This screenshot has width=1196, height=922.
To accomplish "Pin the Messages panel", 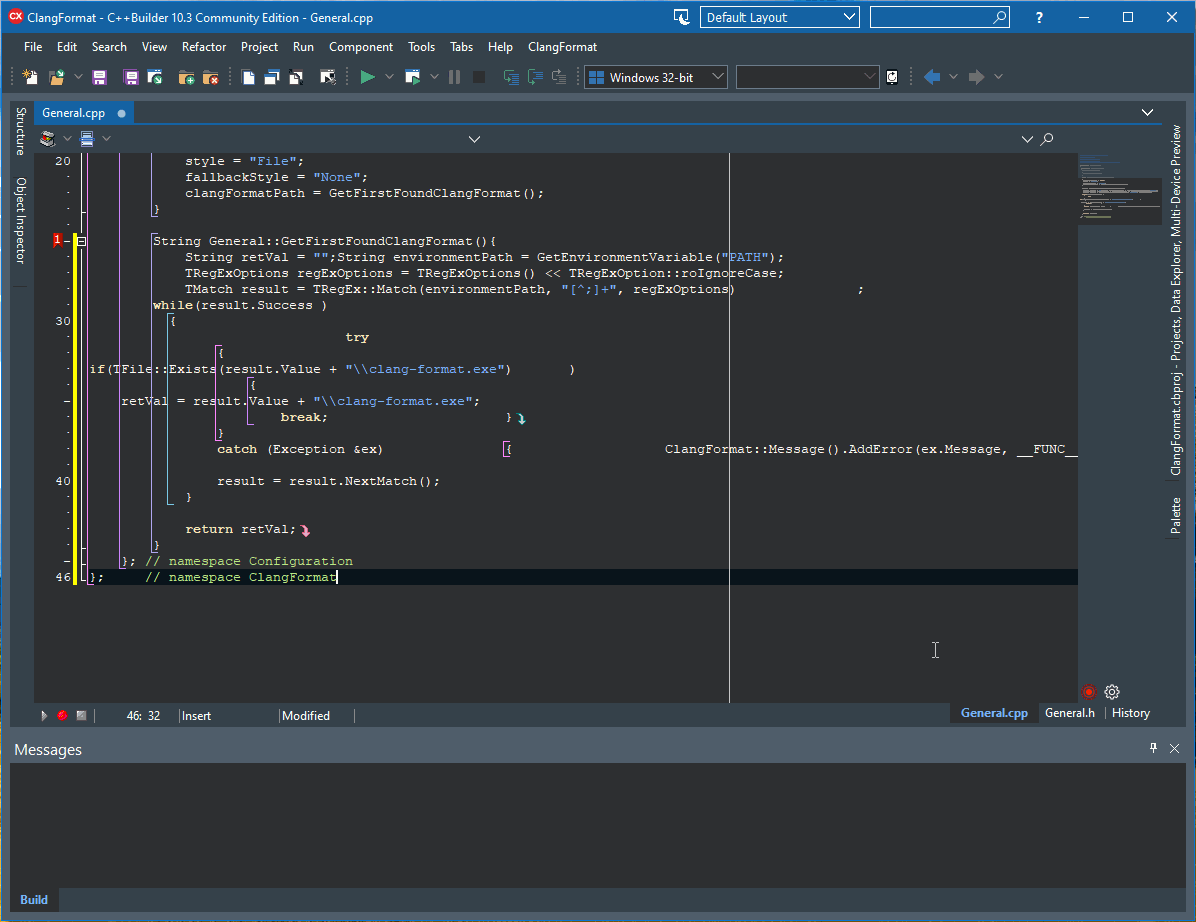I will pos(1153,749).
